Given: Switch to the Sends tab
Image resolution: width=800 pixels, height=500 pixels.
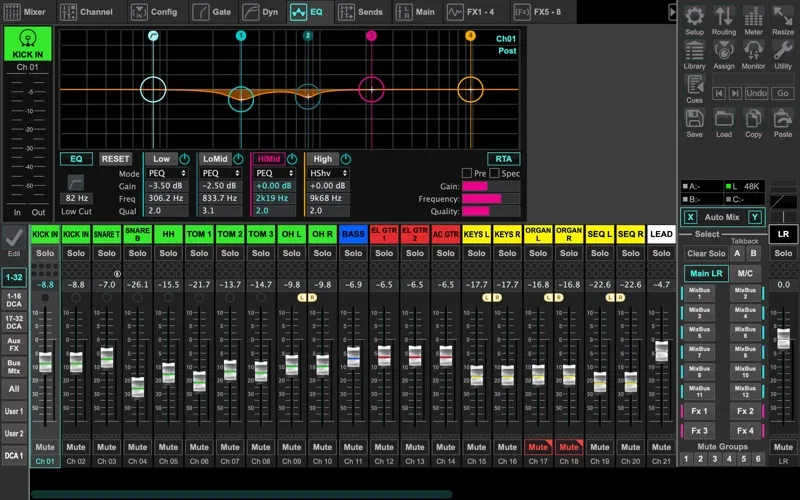Looking at the screenshot, I should pyautogui.click(x=361, y=12).
